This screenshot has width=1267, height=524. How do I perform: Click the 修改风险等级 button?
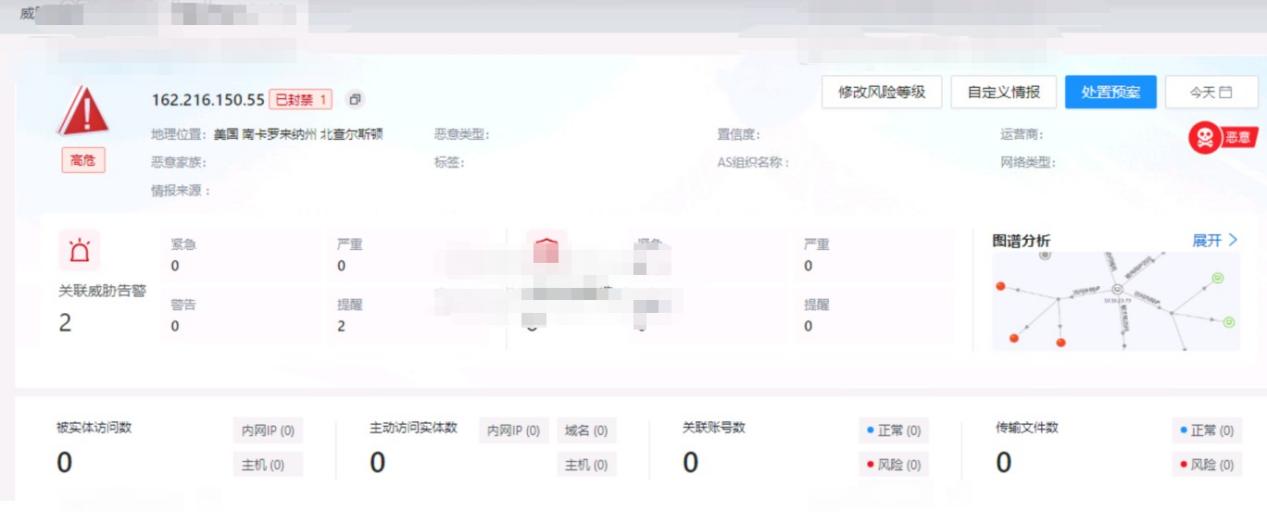coord(882,92)
